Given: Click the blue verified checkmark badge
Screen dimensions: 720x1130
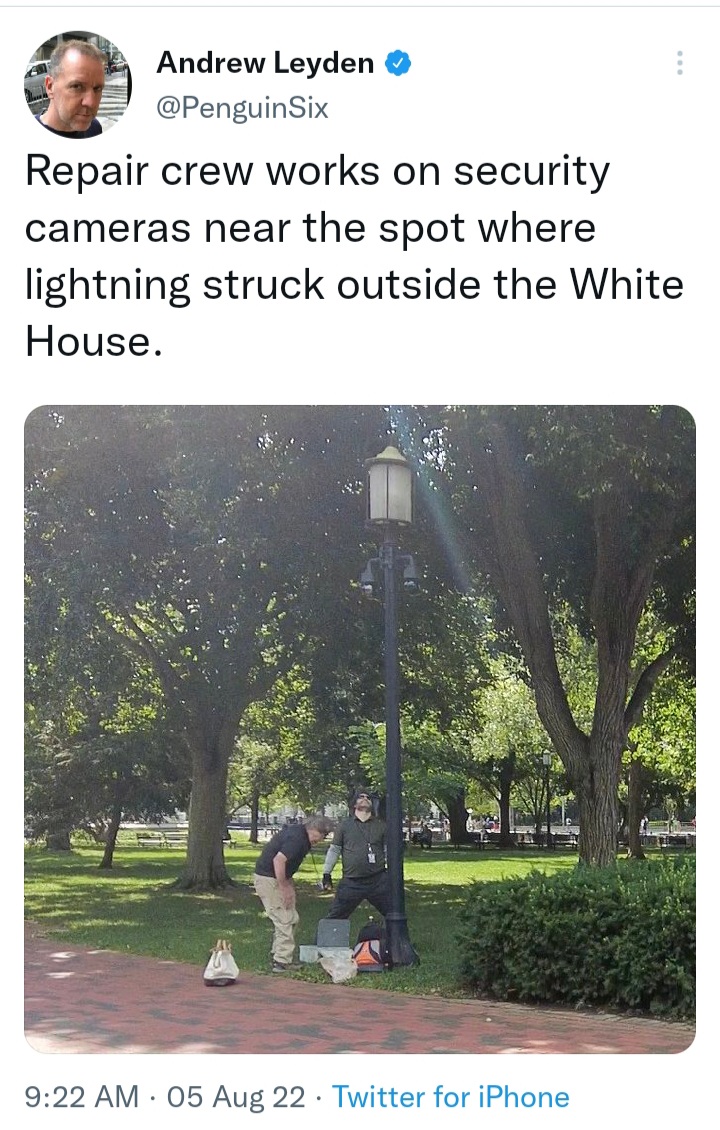Looking at the screenshot, I should tap(398, 63).
